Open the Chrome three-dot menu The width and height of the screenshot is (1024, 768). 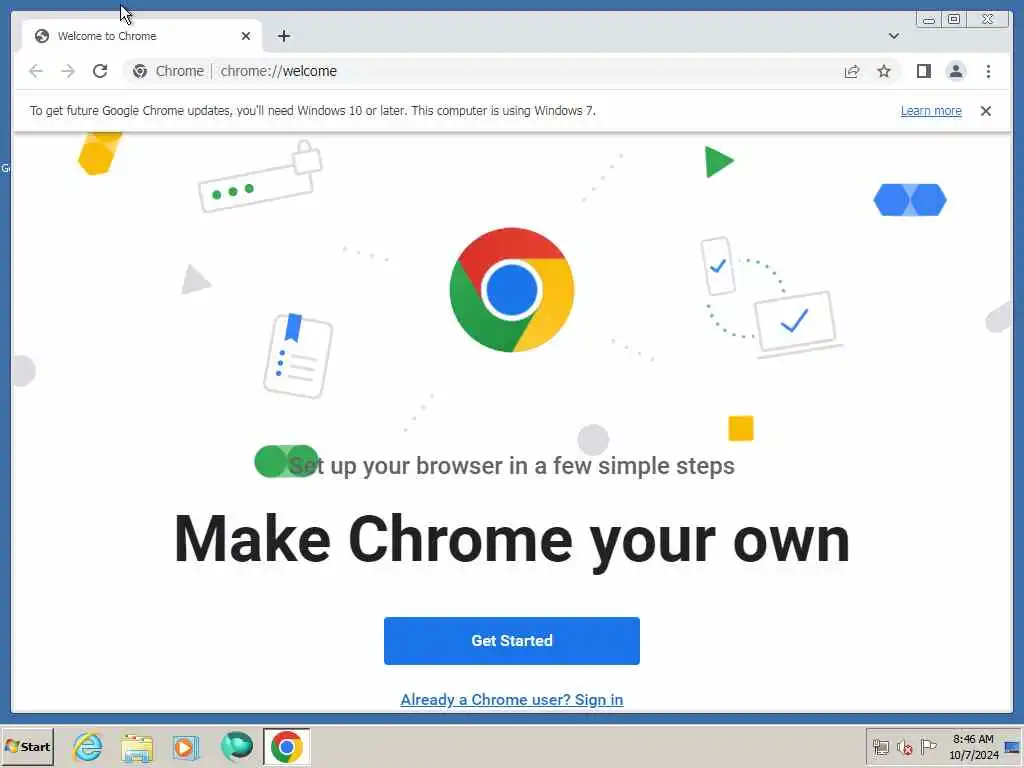988,71
